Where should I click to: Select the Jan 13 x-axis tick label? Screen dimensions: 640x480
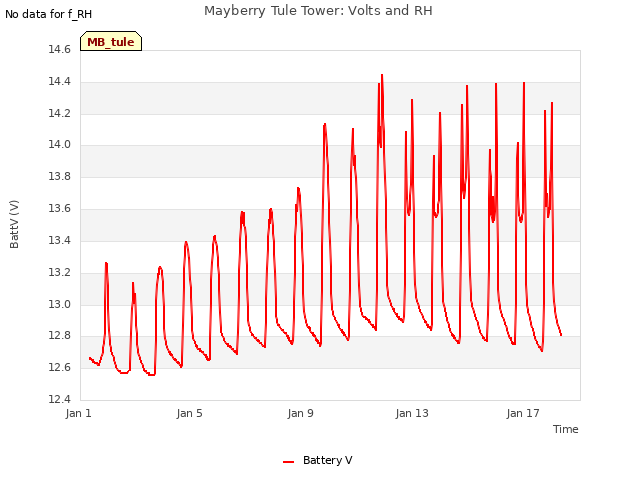pos(412,413)
